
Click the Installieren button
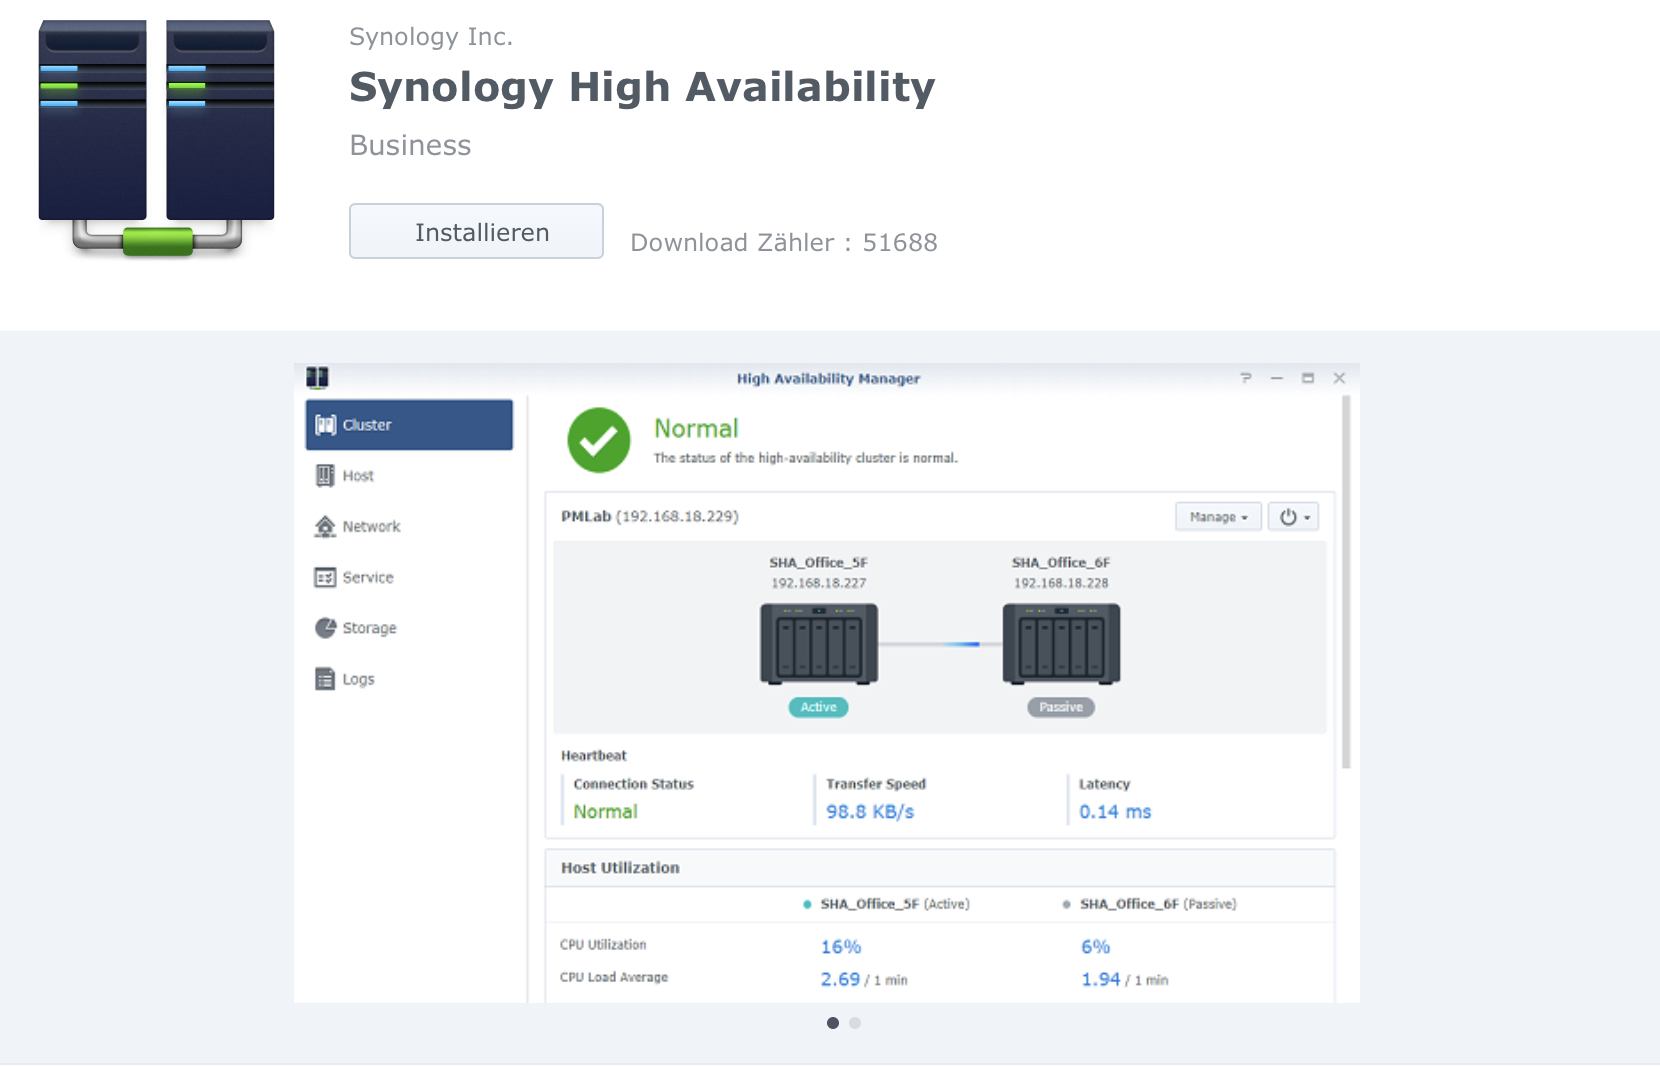click(476, 232)
